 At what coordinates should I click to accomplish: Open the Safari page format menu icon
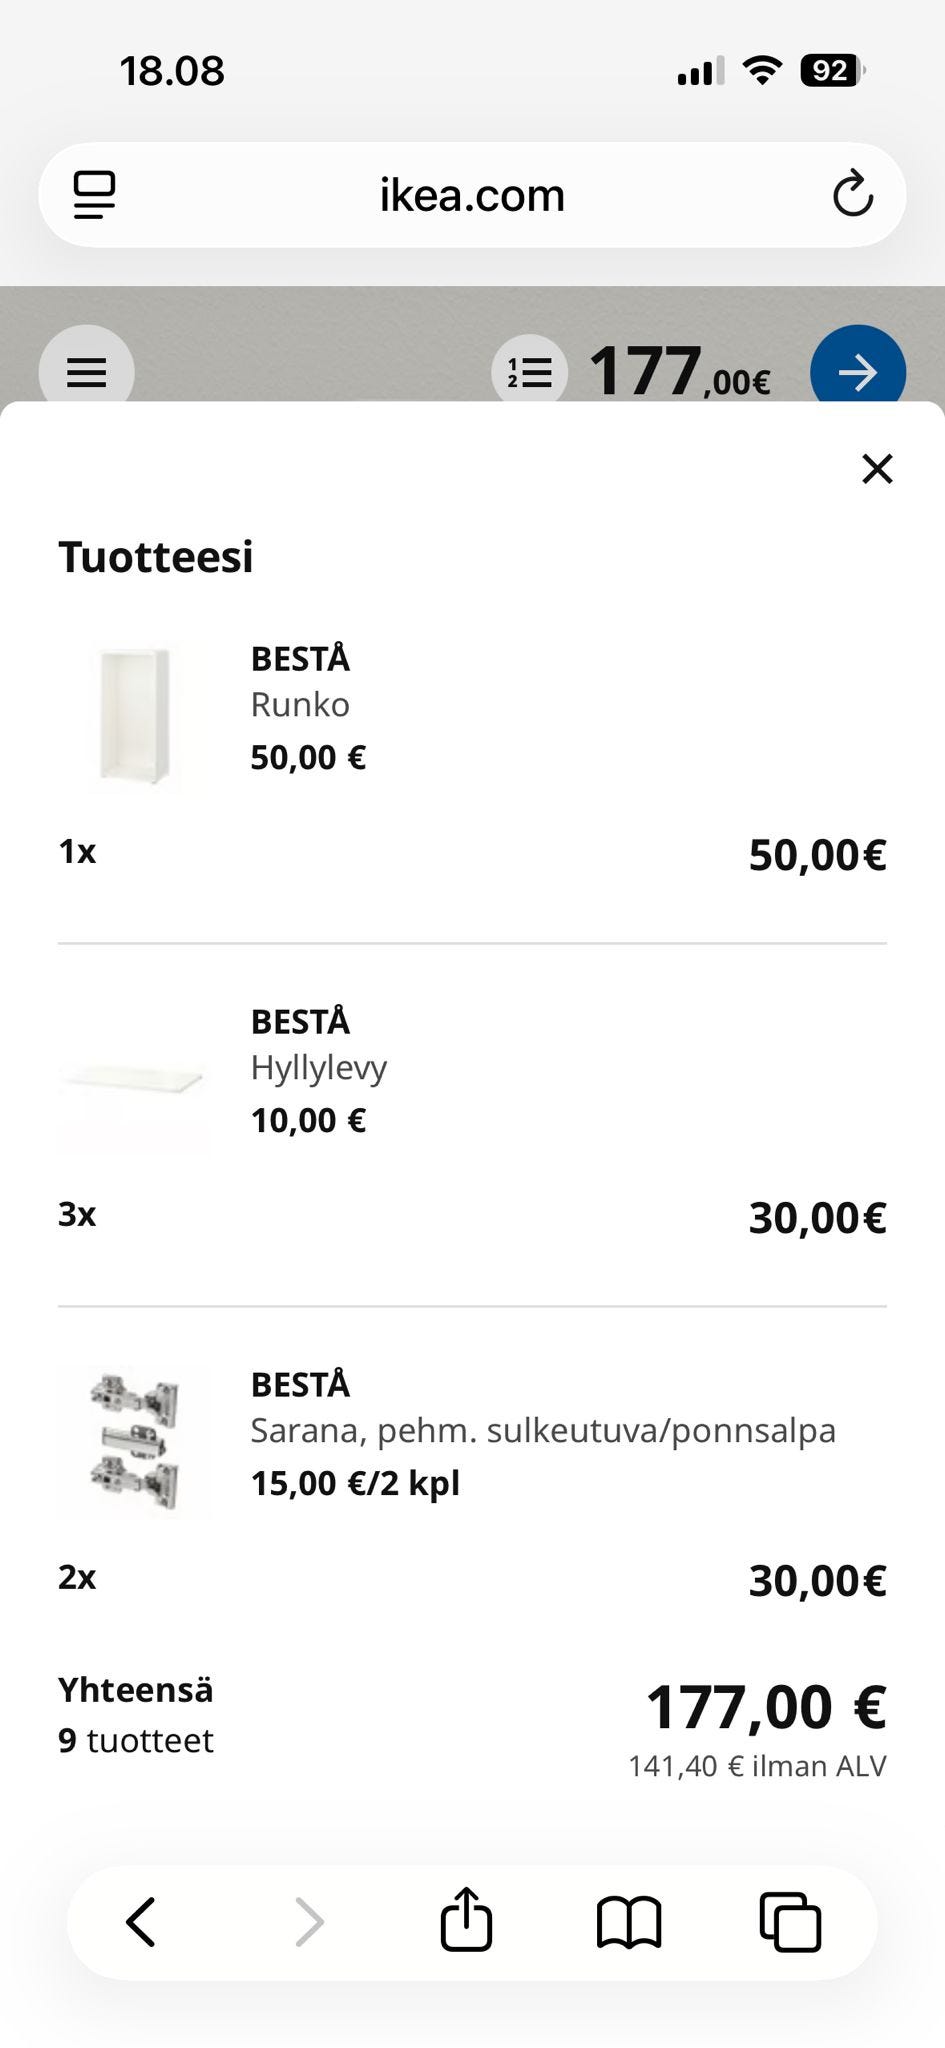point(94,194)
